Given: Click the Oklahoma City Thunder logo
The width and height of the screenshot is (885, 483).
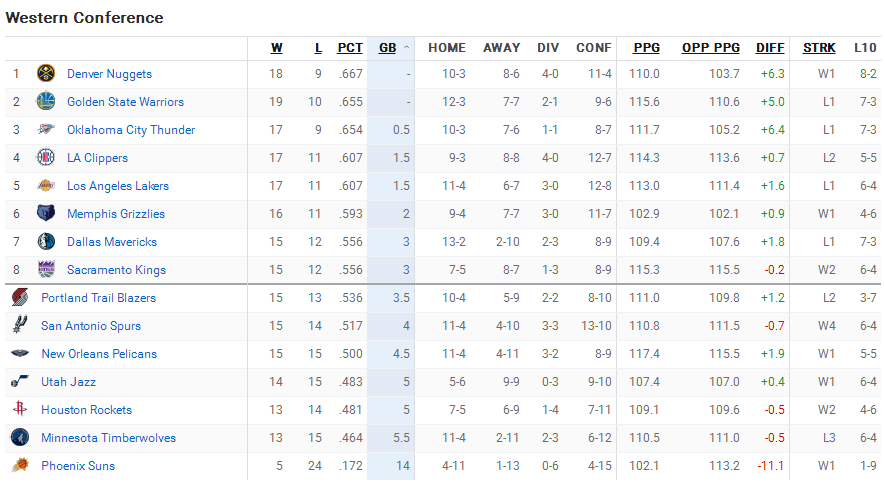Looking at the screenshot, I should coord(46,130).
